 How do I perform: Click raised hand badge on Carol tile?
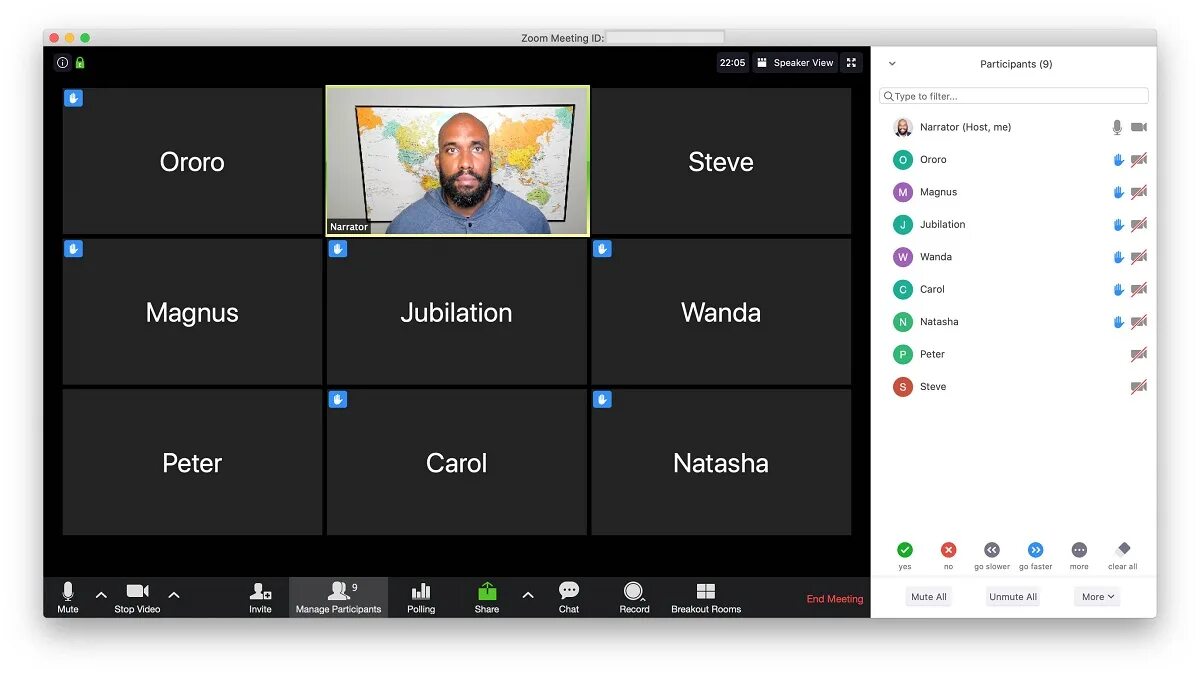point(338,400)
